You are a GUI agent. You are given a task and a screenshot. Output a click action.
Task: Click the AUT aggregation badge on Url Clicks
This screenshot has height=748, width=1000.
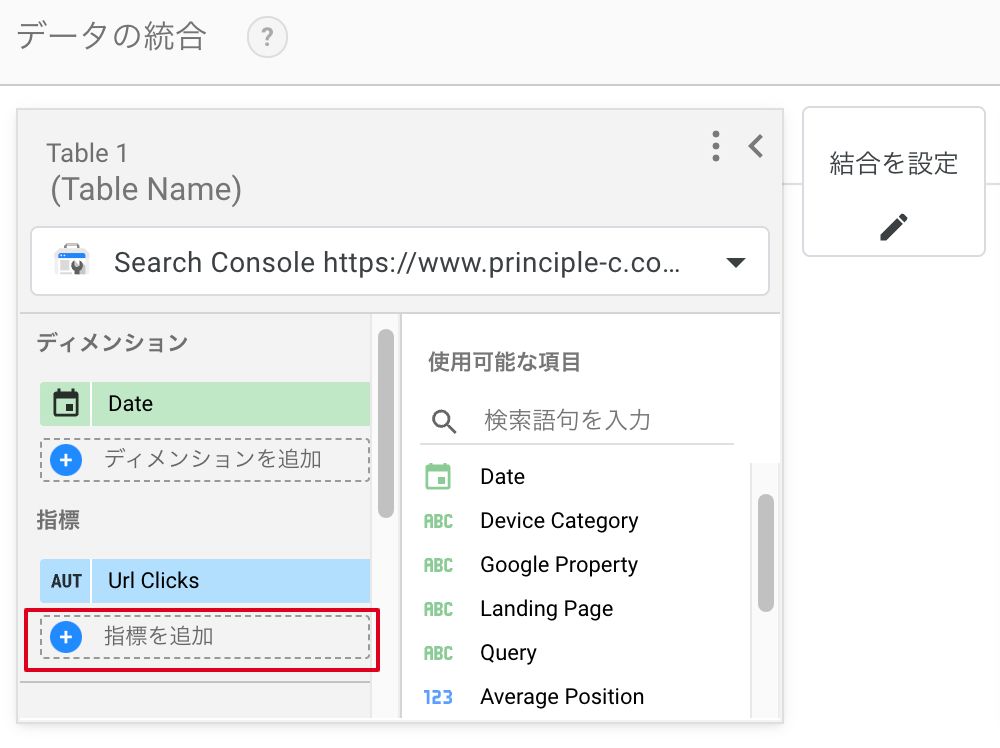click(x=66, y=581)
